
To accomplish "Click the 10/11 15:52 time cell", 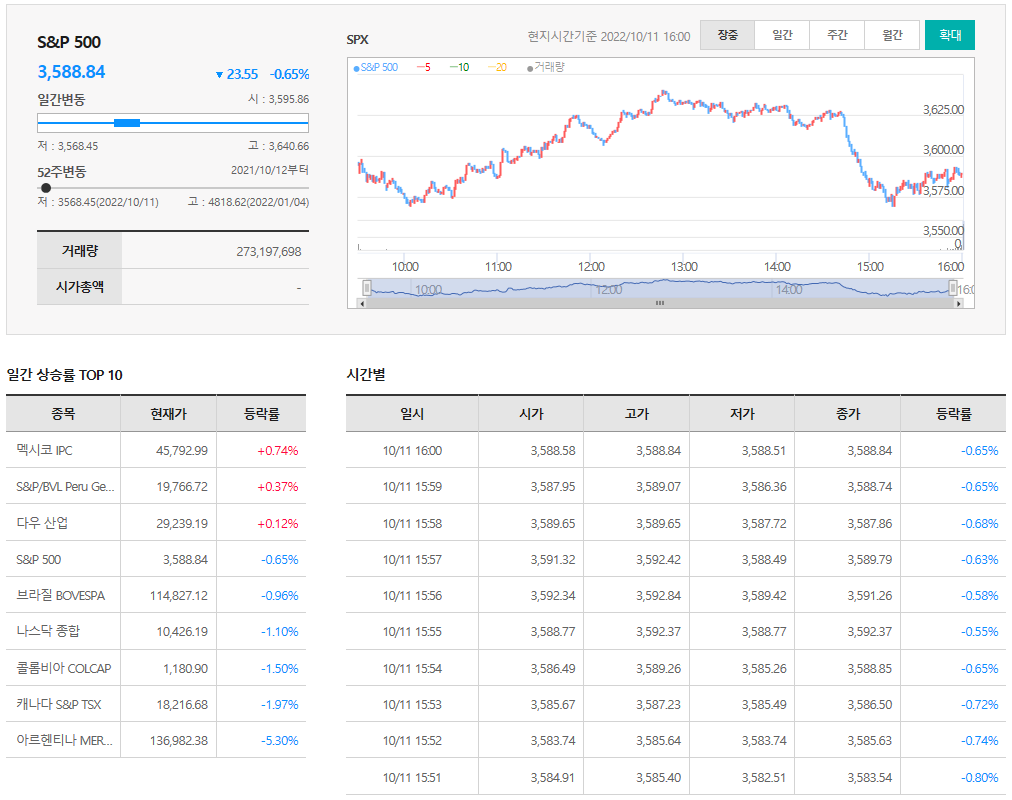I will pos(412,741).
